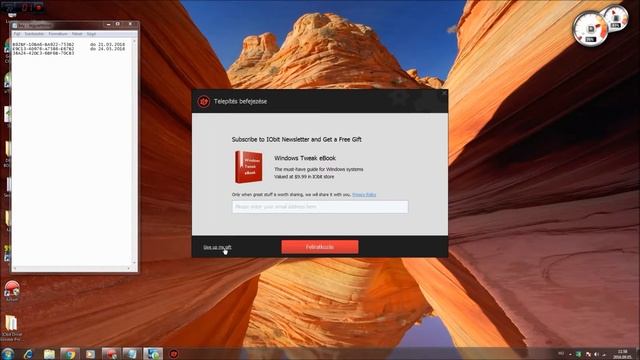Screen dimensions: 640x360
Task: Switch to the Notepad taskbar button
Action: click(x=132, y=354)
